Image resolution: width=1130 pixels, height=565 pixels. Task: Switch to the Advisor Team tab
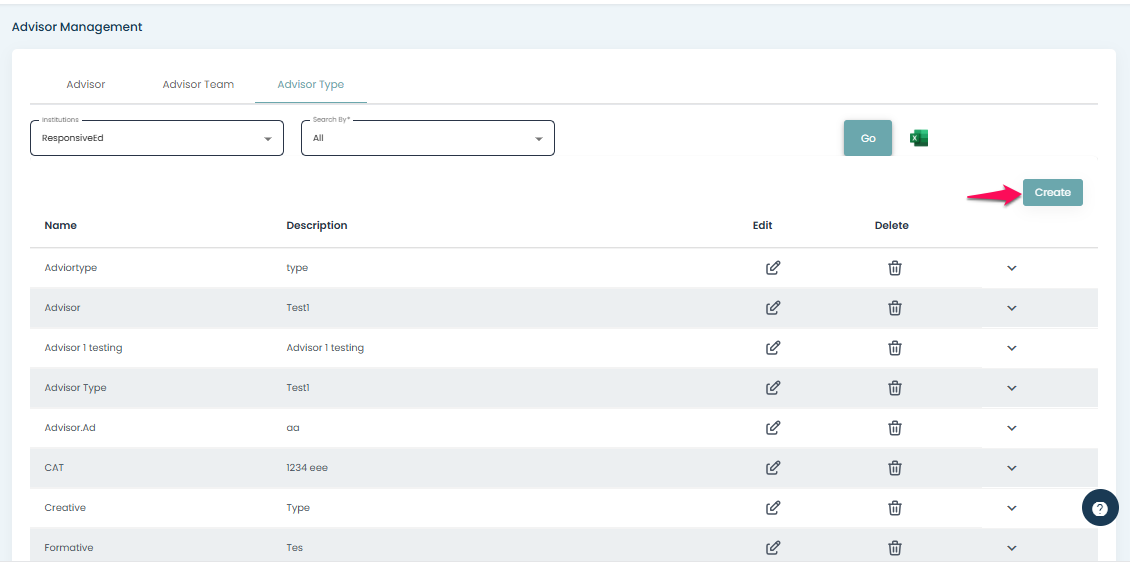point(198,85)
